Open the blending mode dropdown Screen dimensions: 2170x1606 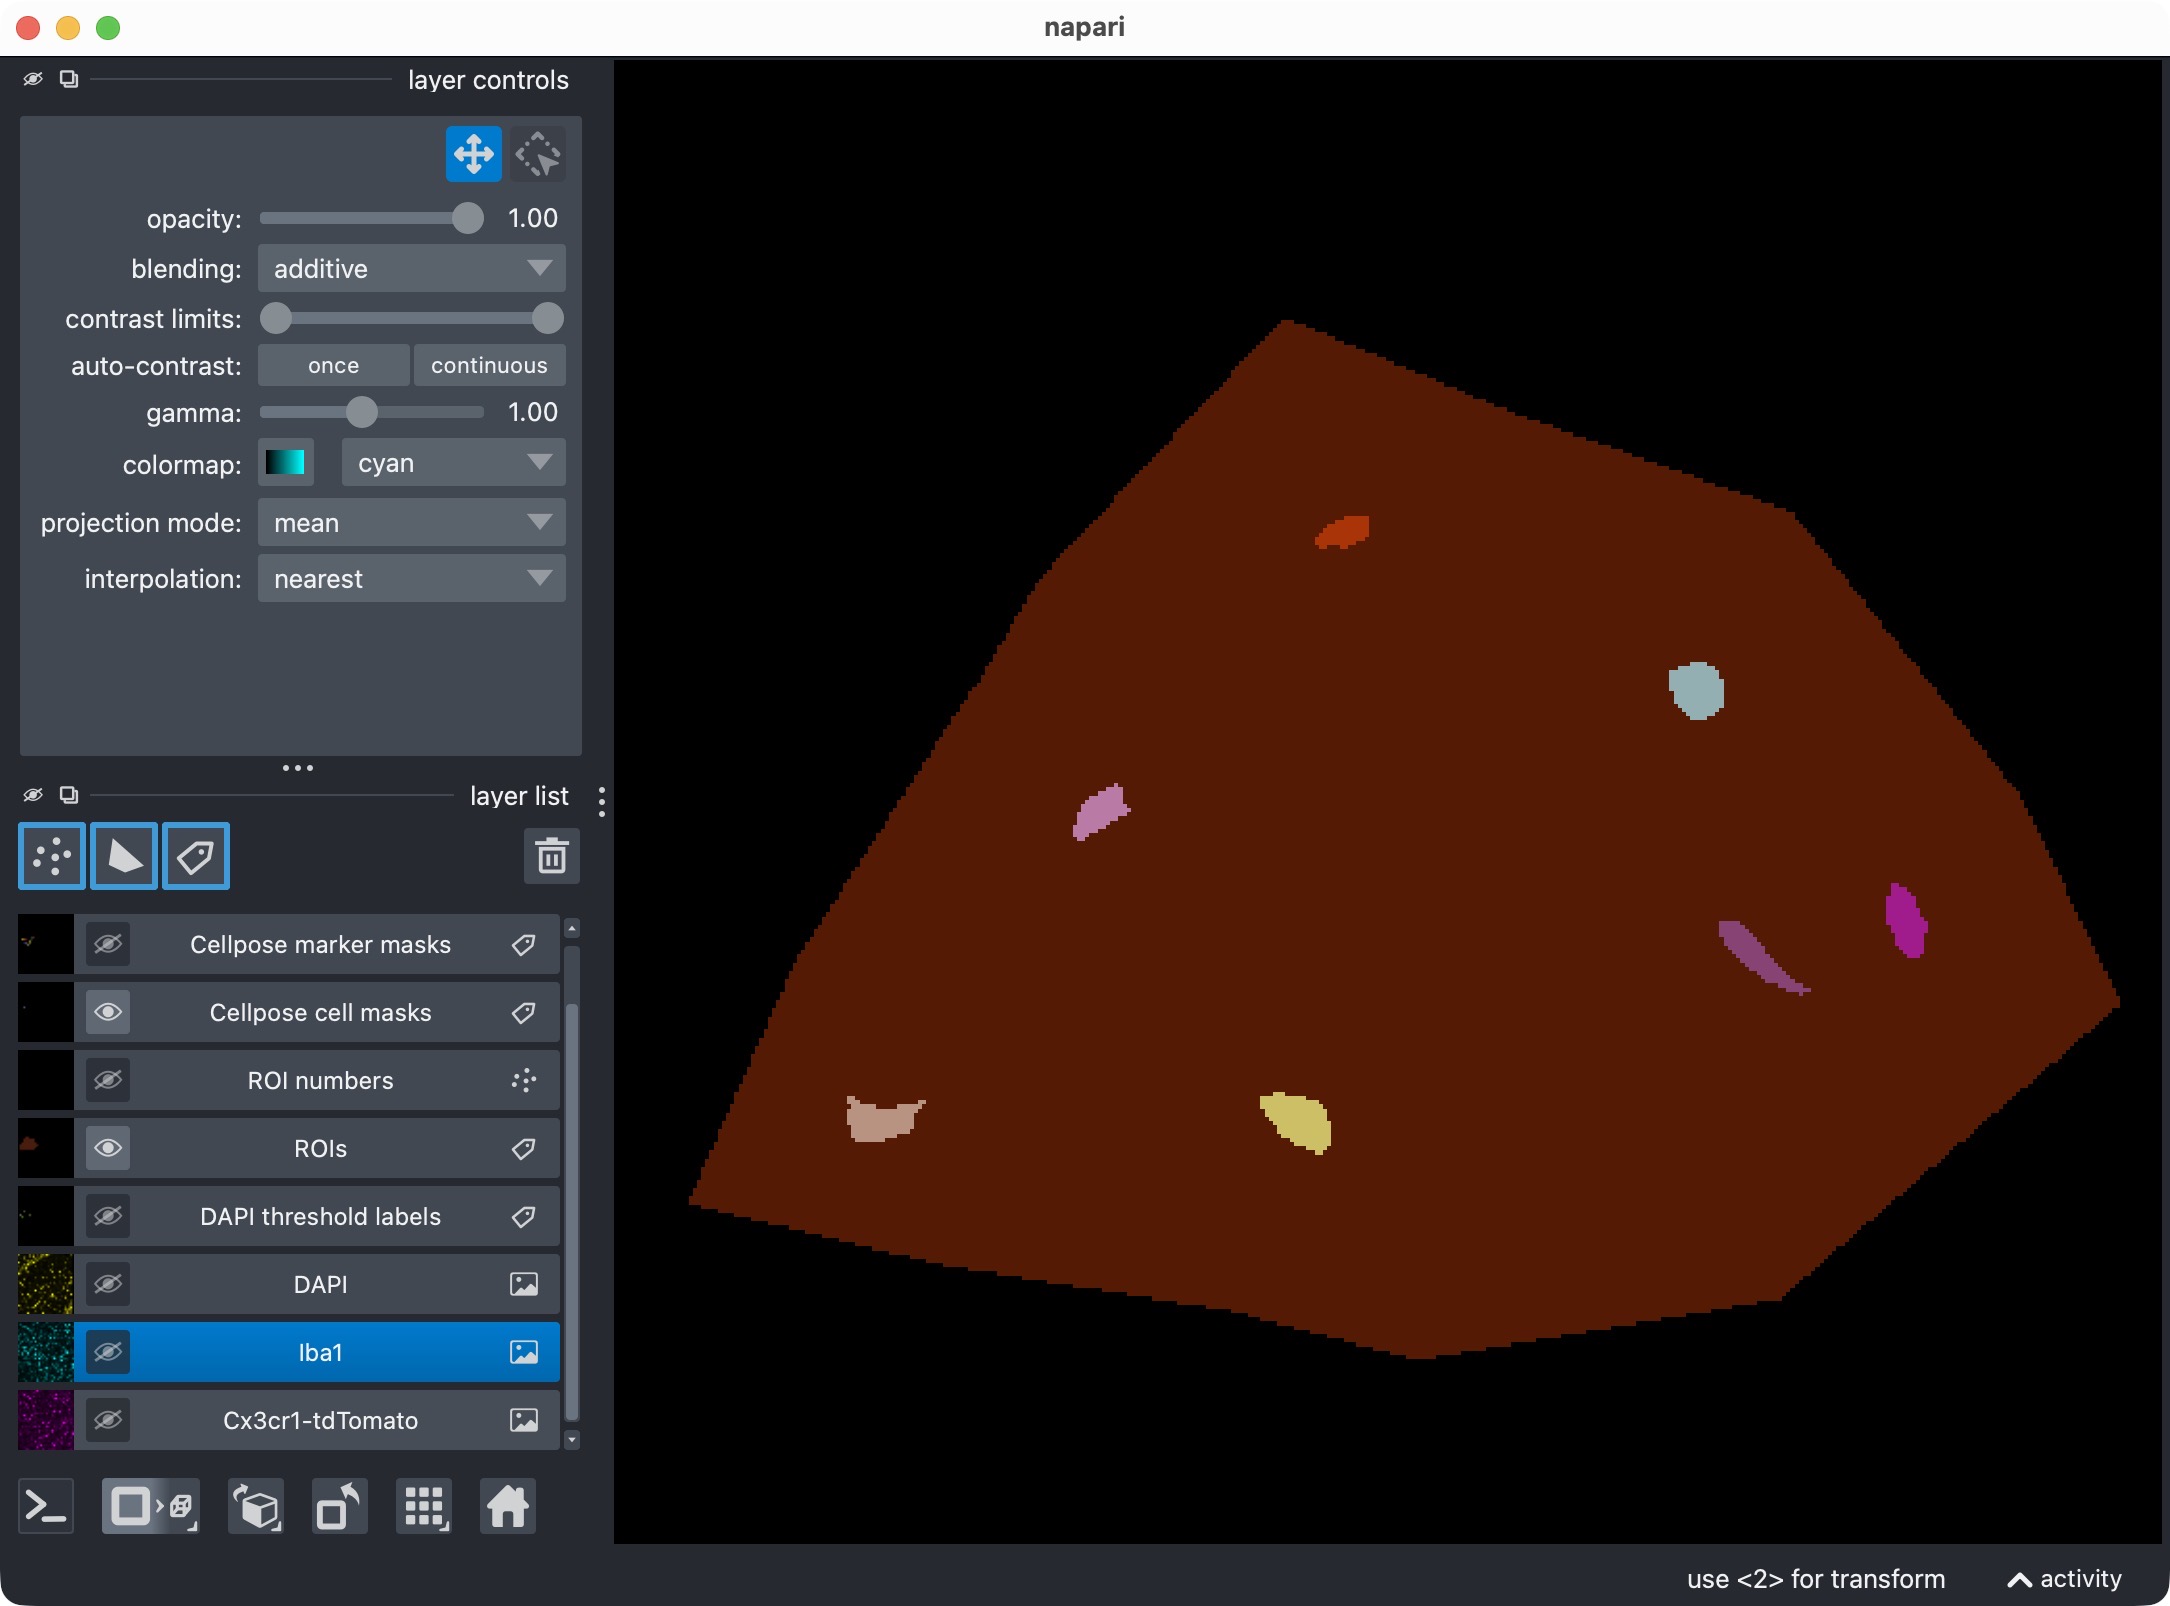click(412, 269)
